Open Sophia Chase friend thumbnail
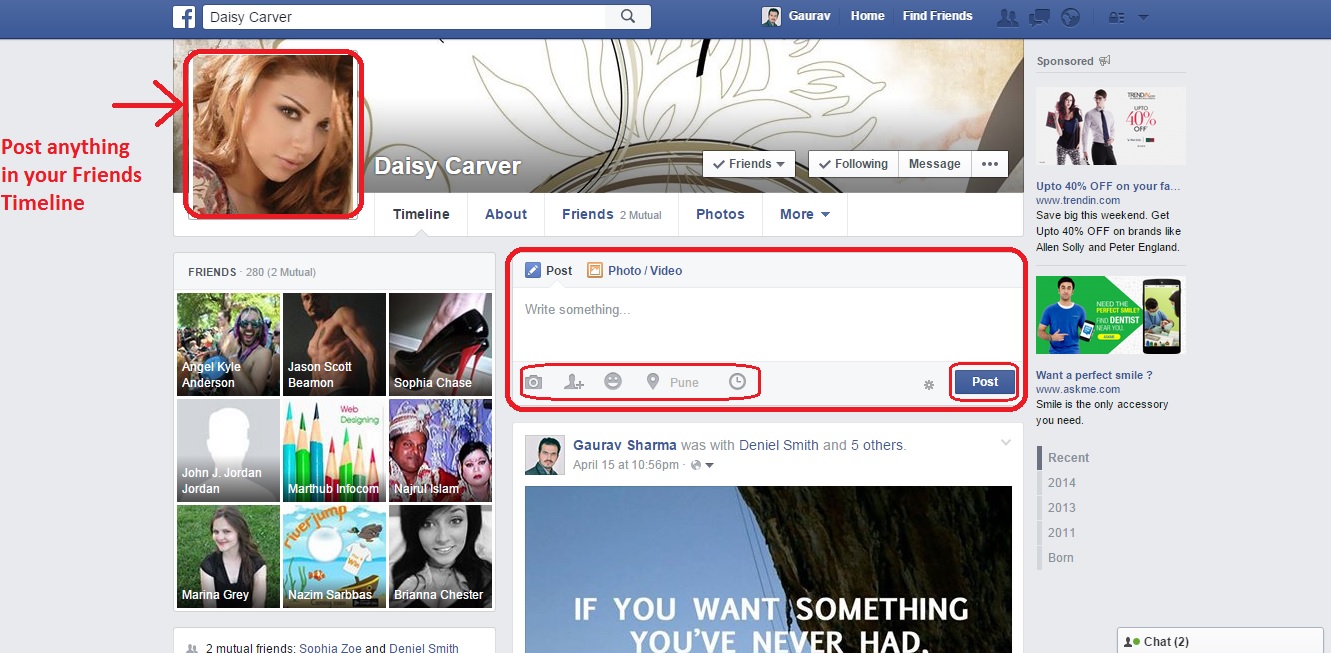This screenshot has width=1331, height=653. [440, 344]
